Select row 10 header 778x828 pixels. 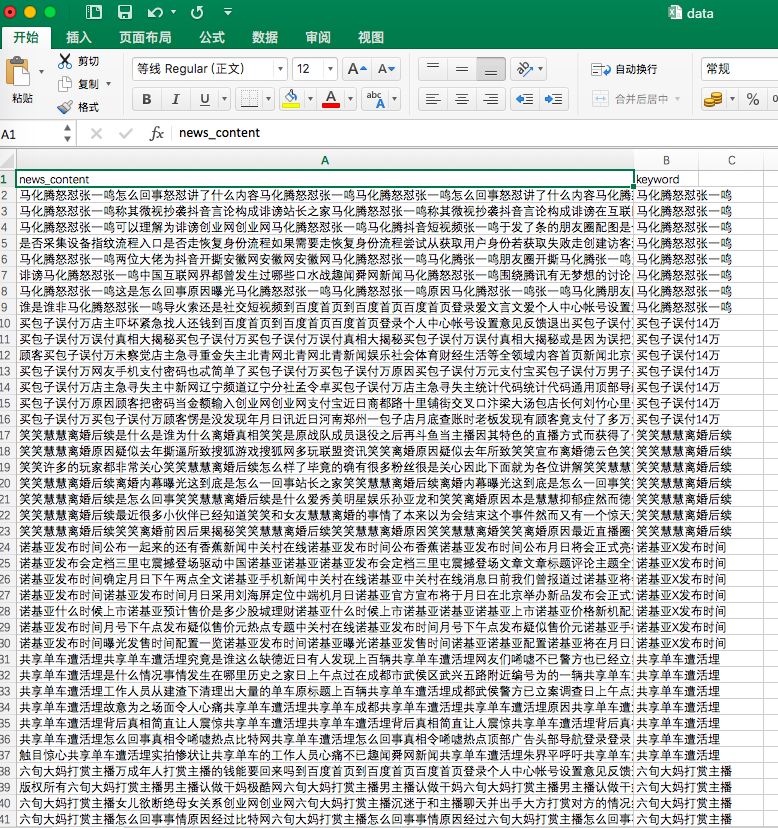click(6, 323)
